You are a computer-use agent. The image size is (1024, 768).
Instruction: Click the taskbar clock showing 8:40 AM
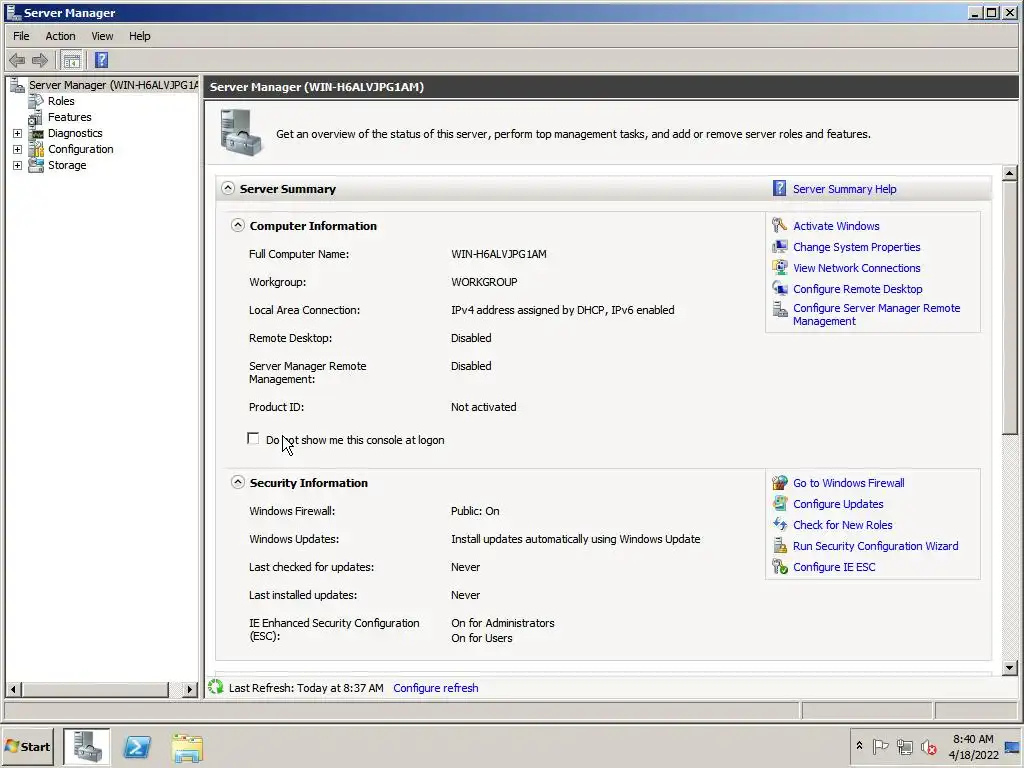973,746
